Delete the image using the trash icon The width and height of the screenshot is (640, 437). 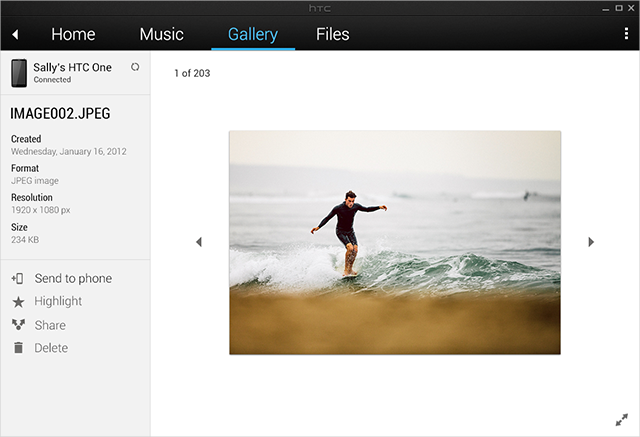pyautogui.click(x=17, y=348)
